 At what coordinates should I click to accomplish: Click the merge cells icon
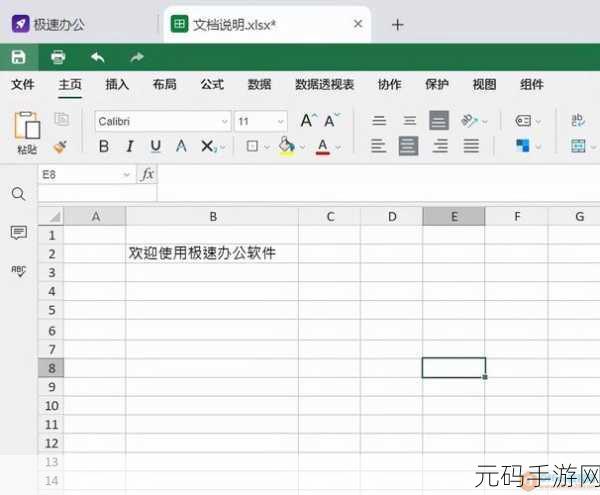(x=578, y=146)
